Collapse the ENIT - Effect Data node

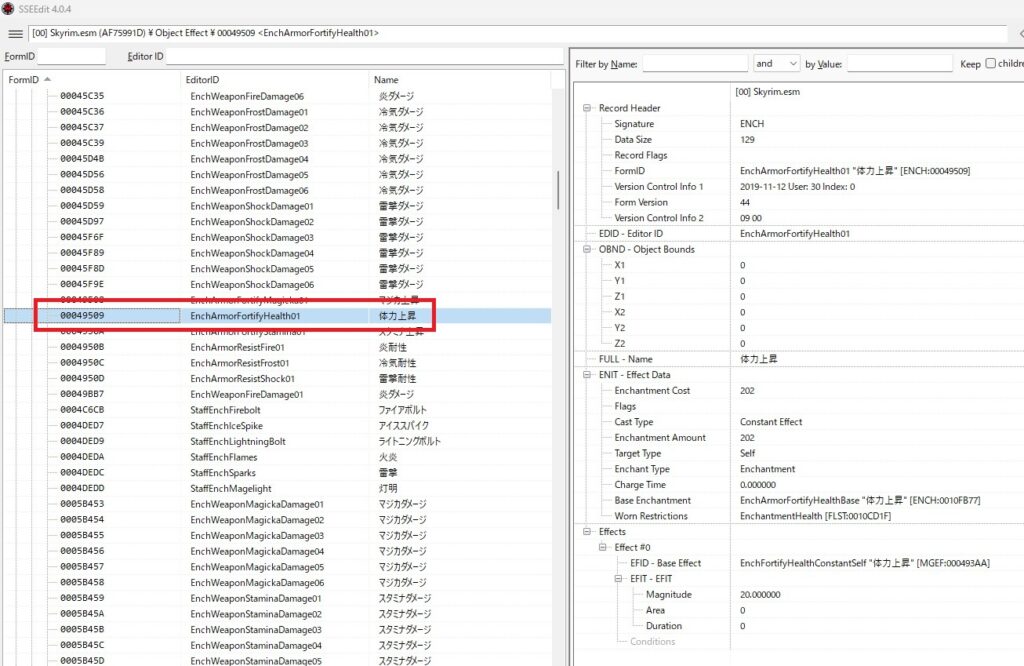587,374
